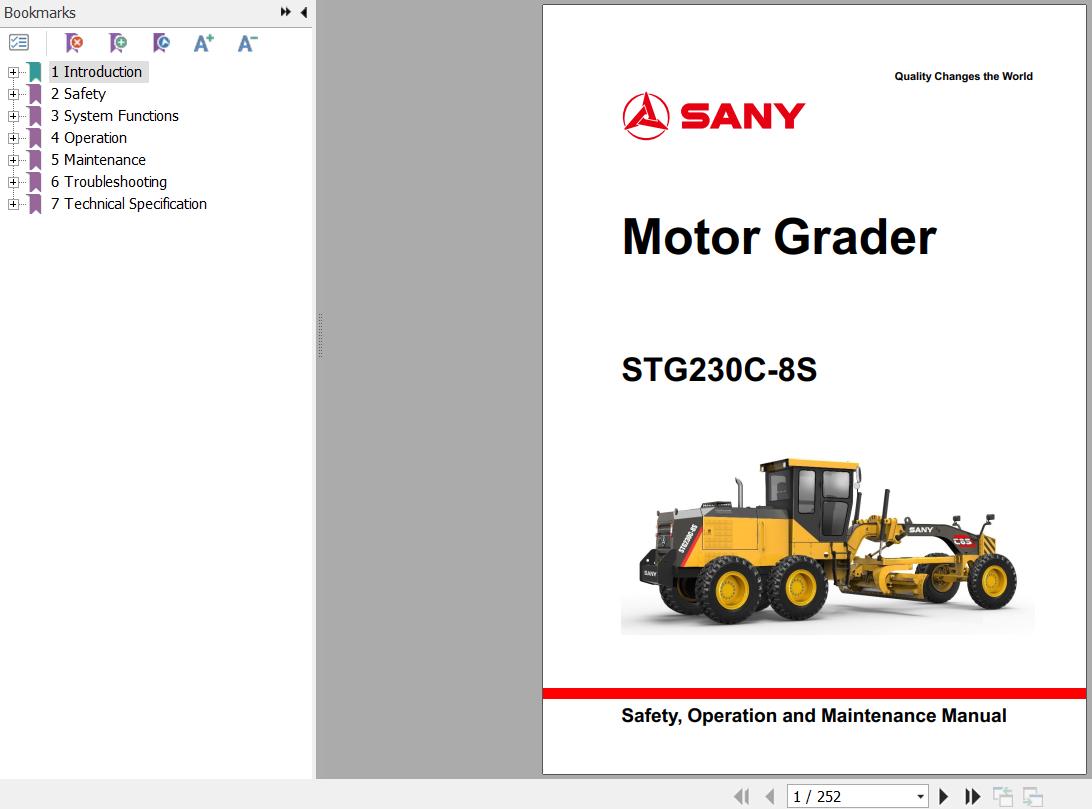Expand the 4 Operation bookmark
Viewport: 1092px width, 809px height.
point(13,138)
